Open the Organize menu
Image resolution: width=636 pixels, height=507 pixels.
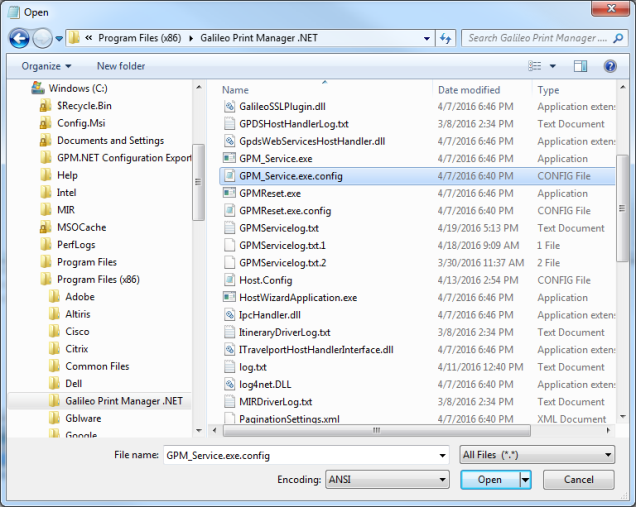point(46,66)
